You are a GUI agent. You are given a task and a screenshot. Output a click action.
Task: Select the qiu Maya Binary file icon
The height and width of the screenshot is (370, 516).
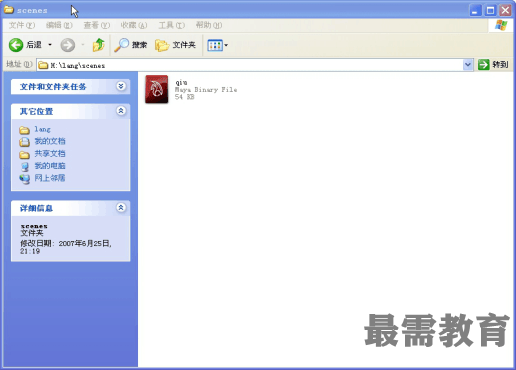pos(157,89)
